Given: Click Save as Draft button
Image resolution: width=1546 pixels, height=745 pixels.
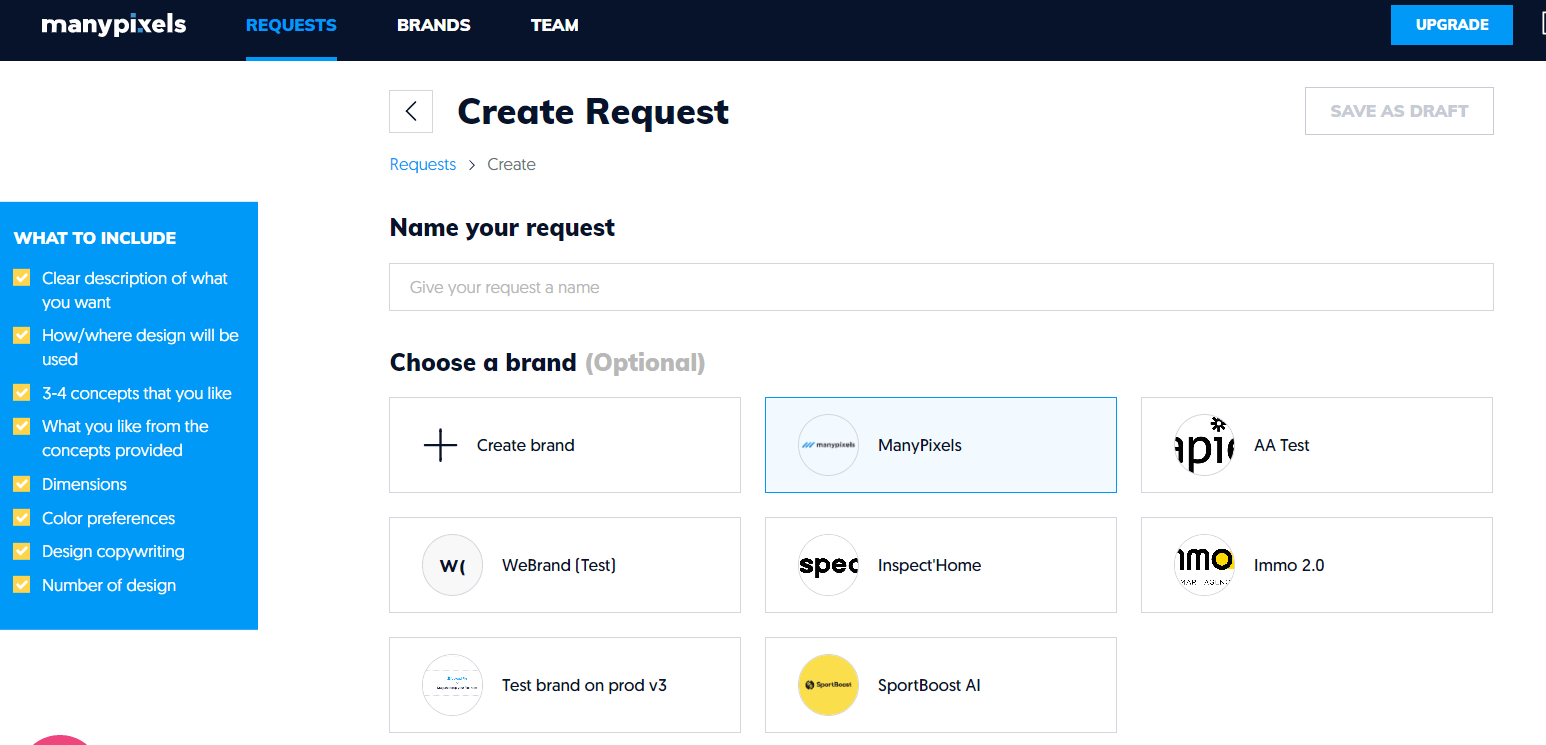Looking at the screenshot, I should click(1399, 111).
